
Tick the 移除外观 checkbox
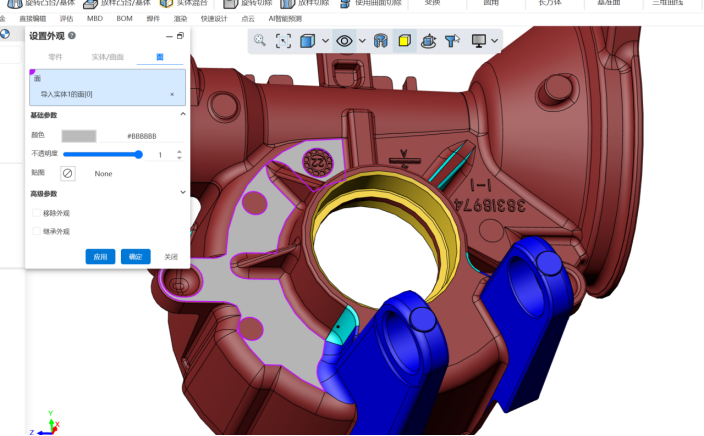(x=36, y=213)
